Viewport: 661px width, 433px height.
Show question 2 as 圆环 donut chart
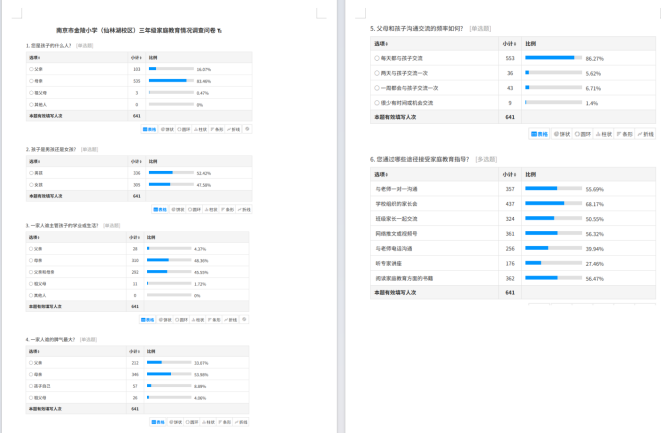[194, 209]
